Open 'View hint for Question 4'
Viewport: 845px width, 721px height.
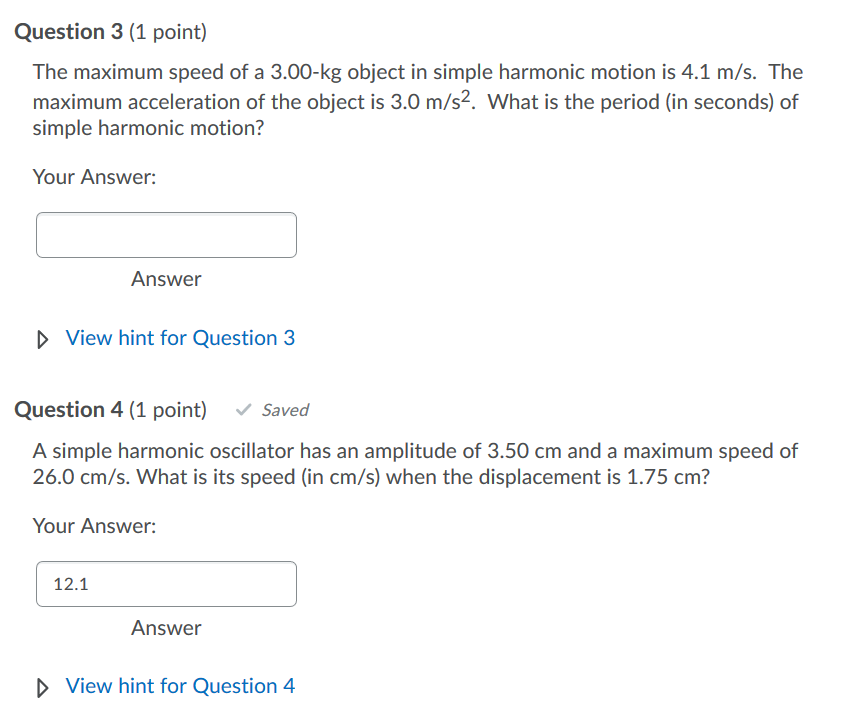pos(179,687)
